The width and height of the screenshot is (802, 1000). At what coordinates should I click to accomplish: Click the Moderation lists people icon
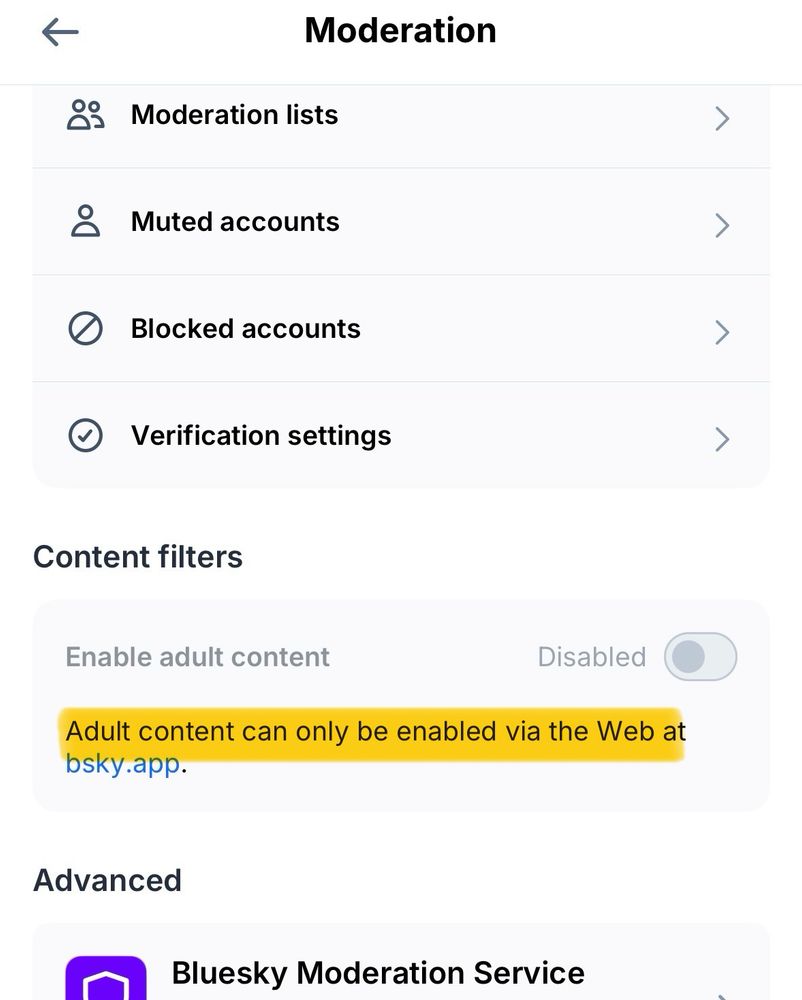point(85,115)
